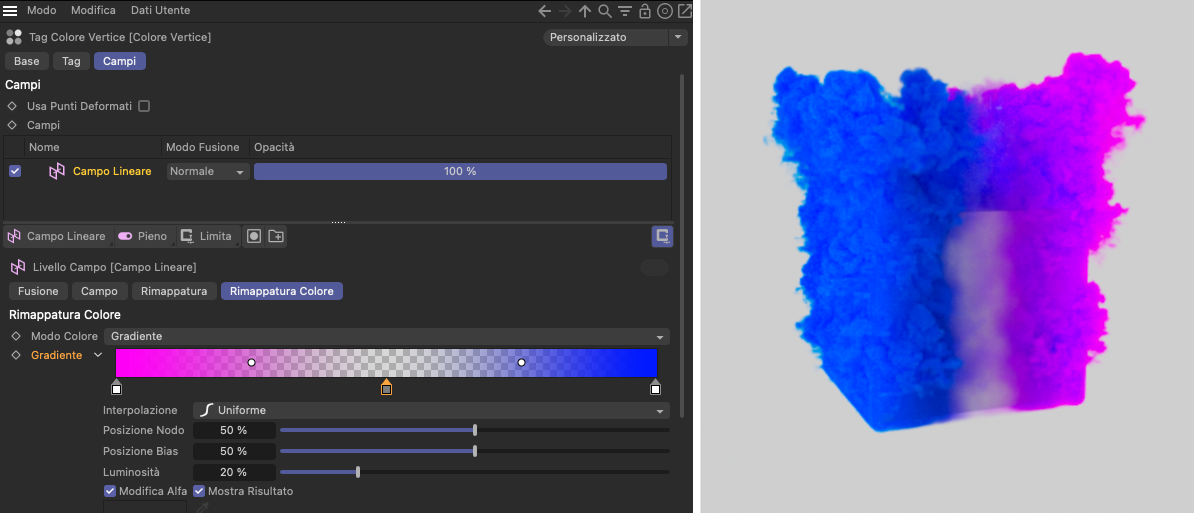Screen dimensions: 1194x513
Task: Switch to the Tag tab
Action: (x=72, y=61)
